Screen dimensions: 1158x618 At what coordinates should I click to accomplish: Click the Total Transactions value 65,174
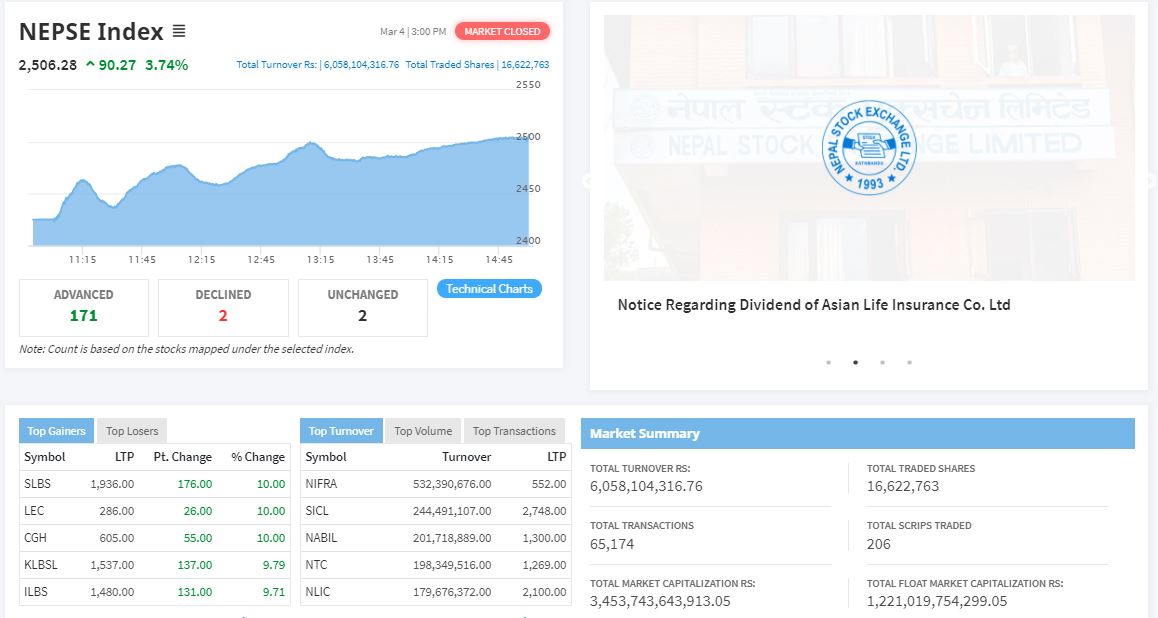coord(611,544)
